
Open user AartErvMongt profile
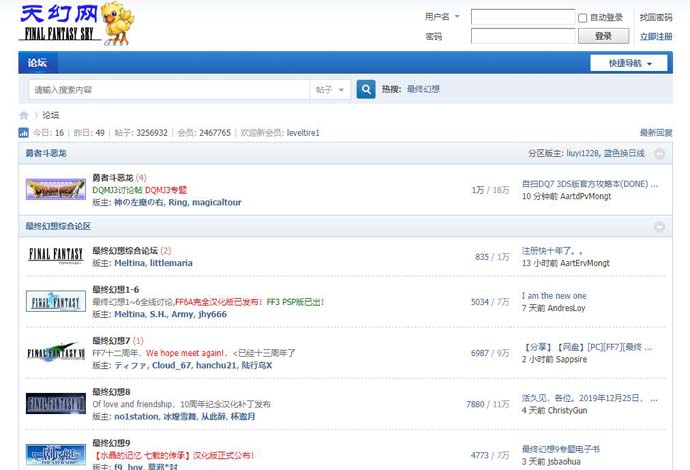pyautogui.click(x=585, y=263)
